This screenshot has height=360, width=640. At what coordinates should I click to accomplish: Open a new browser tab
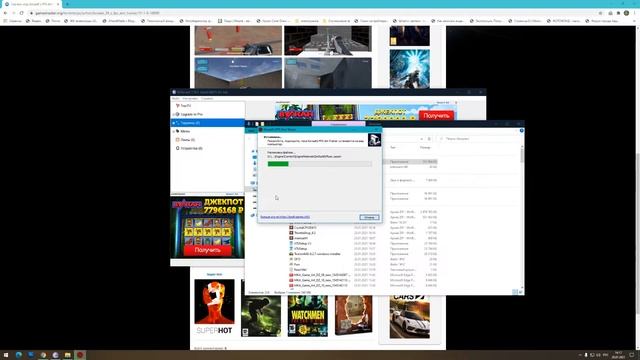click(67, 4)
